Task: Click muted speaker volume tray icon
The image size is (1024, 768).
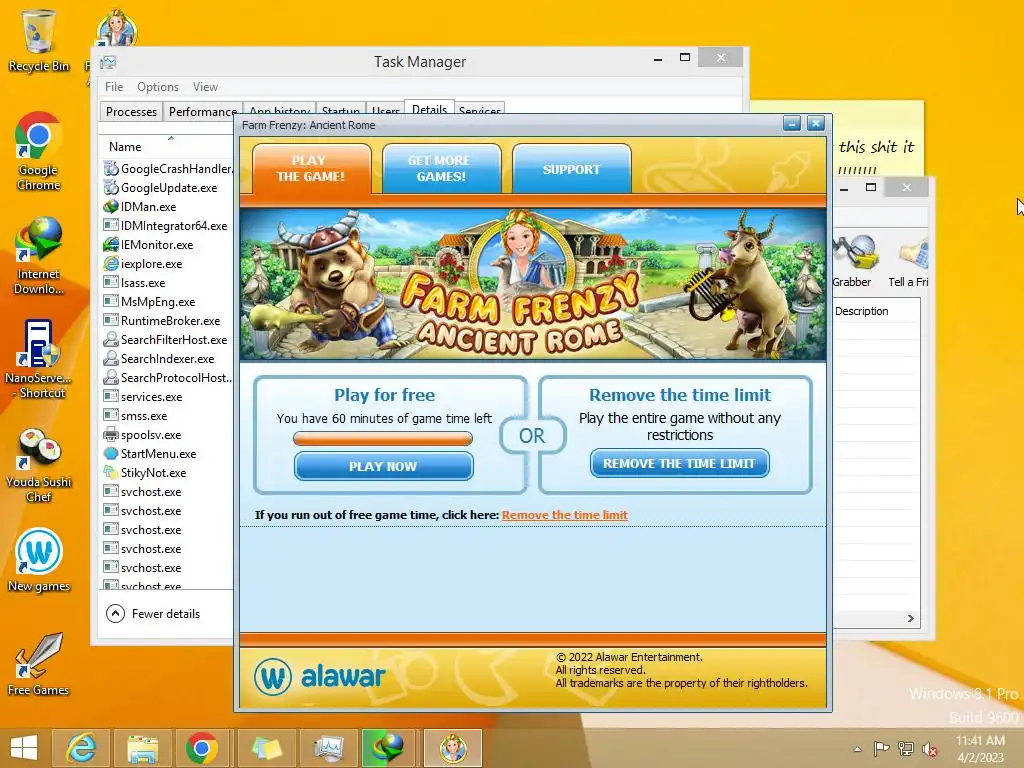Action: click(930, 749)
